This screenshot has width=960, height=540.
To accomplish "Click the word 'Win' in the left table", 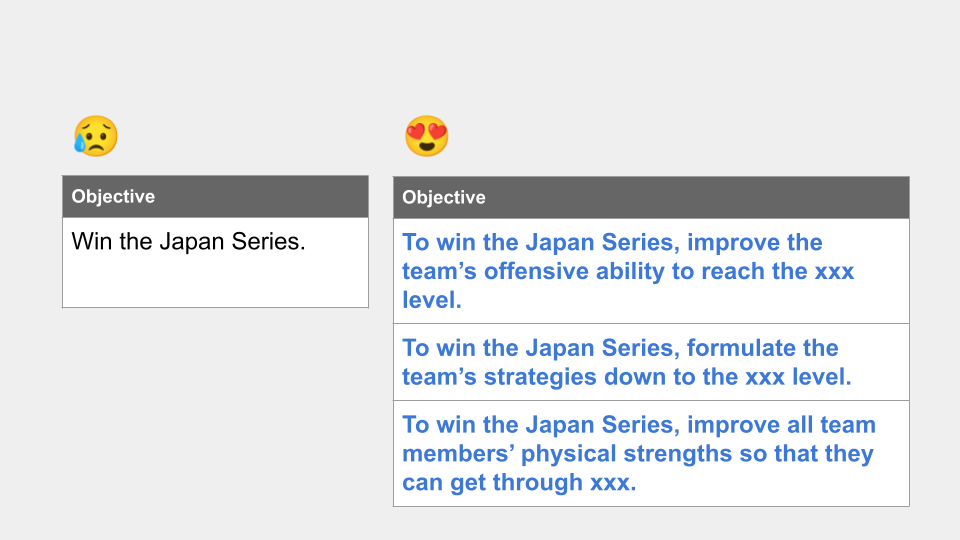I will [x=92, y=241].
